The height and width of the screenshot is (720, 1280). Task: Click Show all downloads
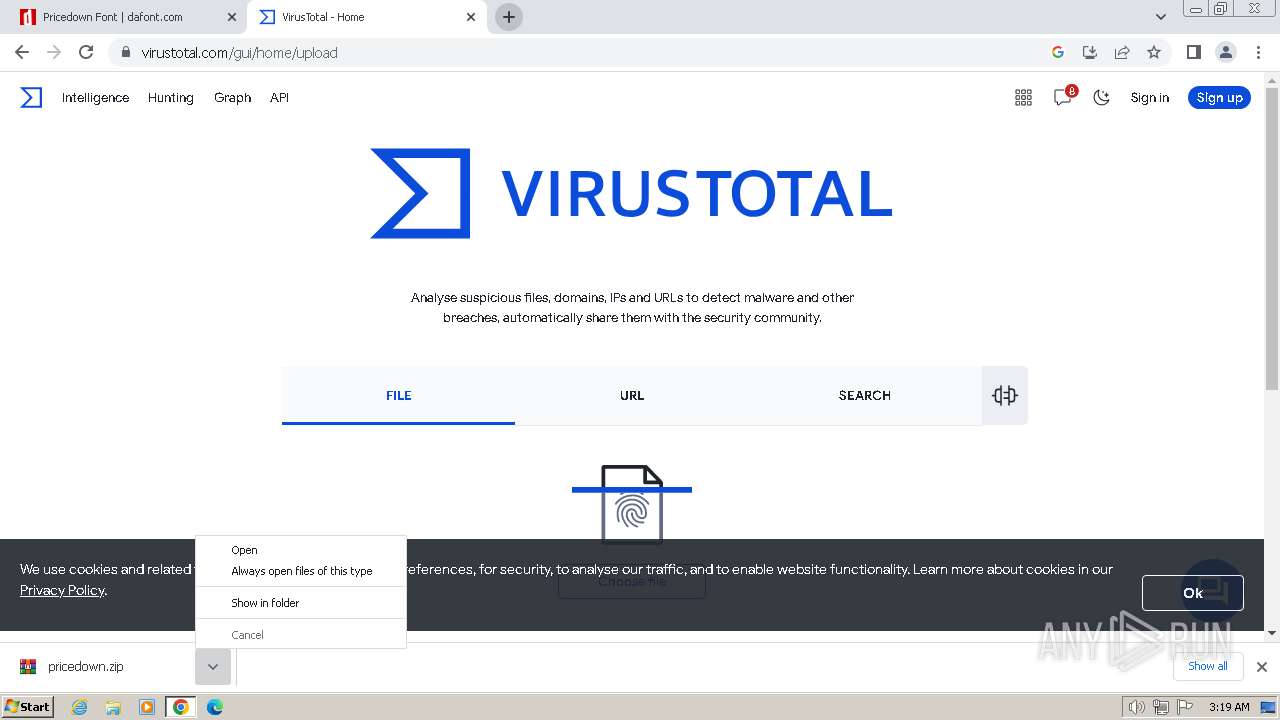click(x=1207, y=666)
